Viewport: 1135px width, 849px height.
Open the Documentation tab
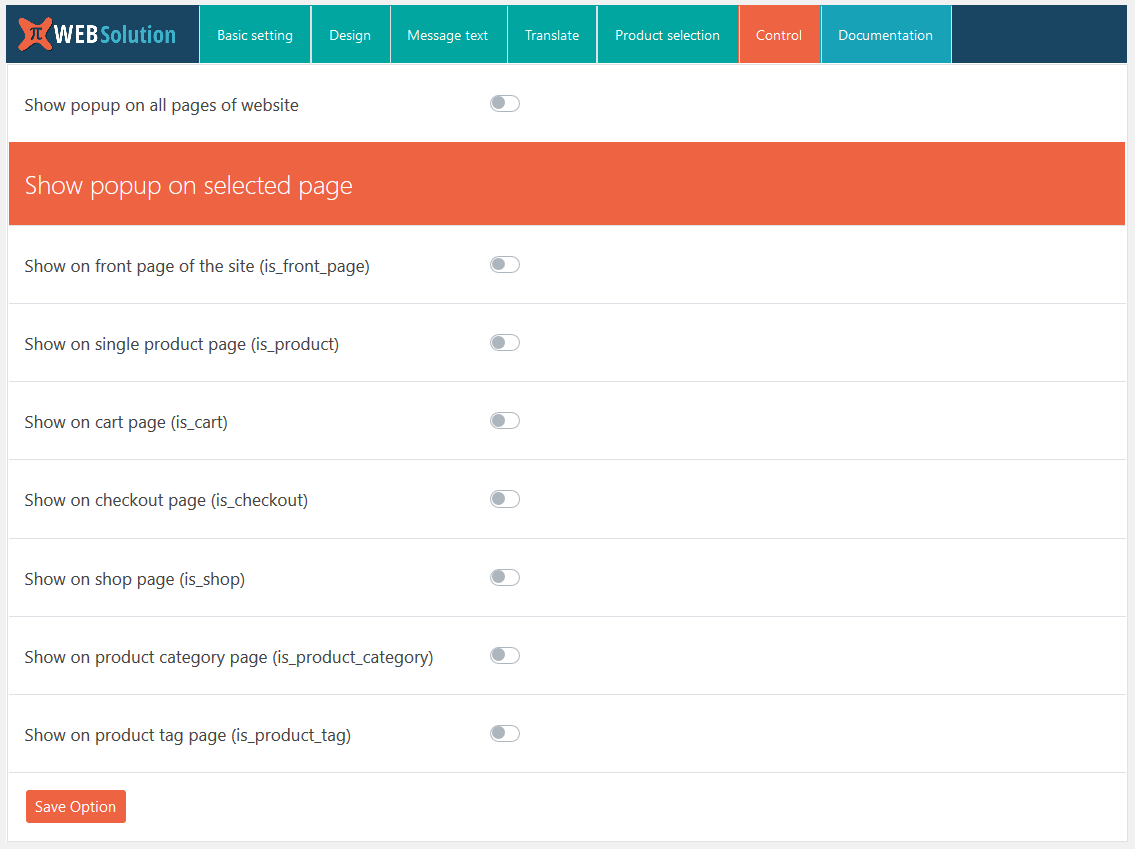pos(885,34)
